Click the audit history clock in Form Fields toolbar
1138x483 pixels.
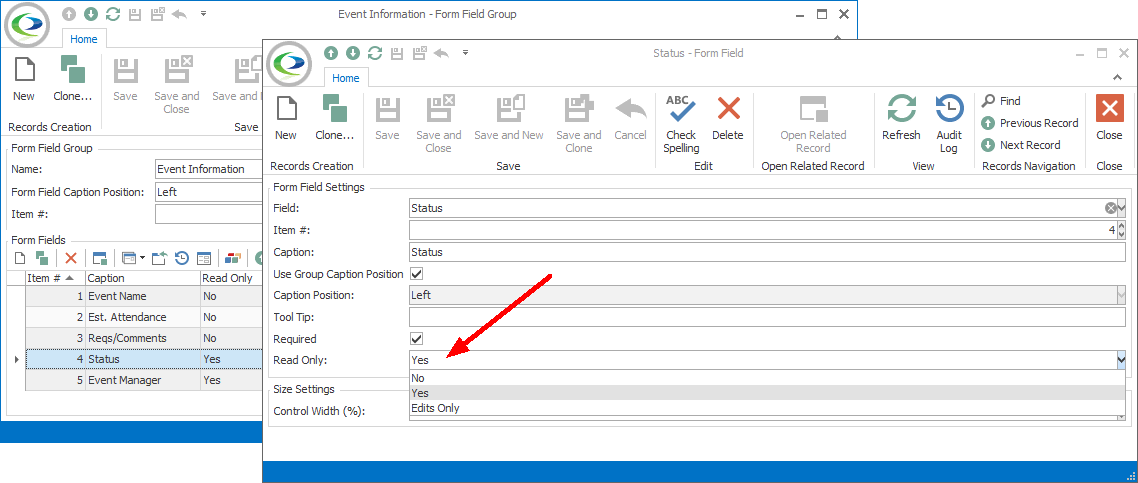click(181, 257)
